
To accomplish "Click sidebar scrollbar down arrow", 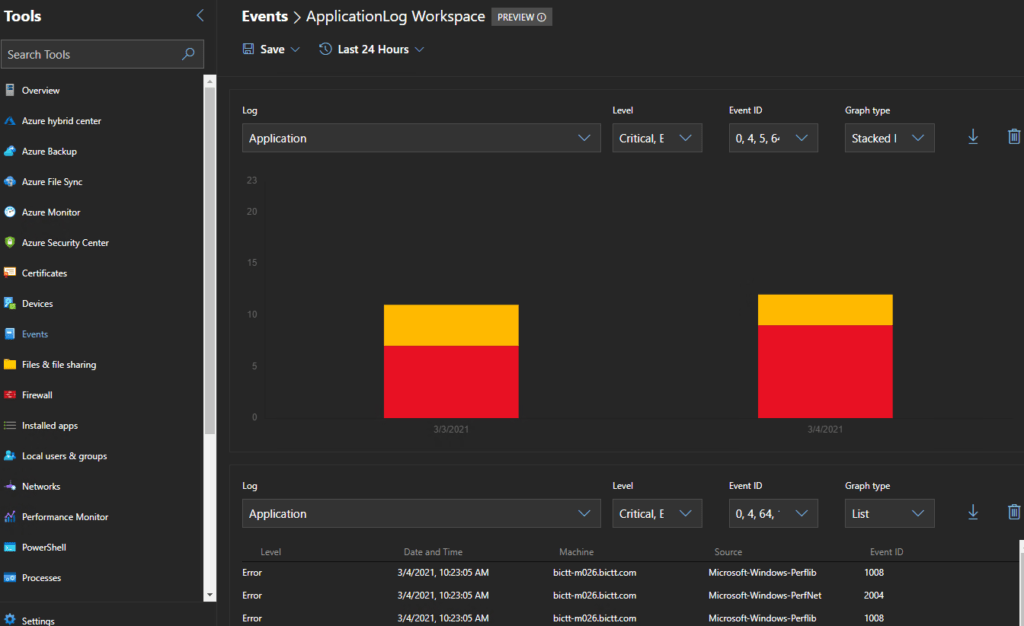I will [x=210, y=595].
